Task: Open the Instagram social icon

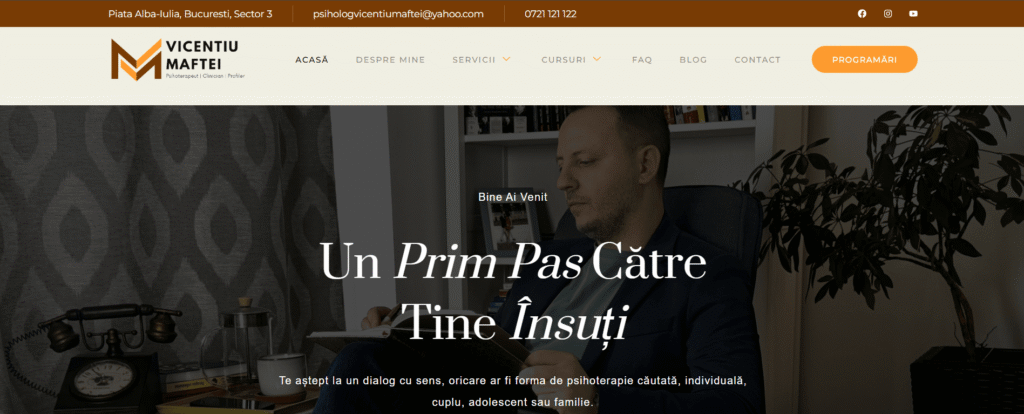Action: (888, 14)
